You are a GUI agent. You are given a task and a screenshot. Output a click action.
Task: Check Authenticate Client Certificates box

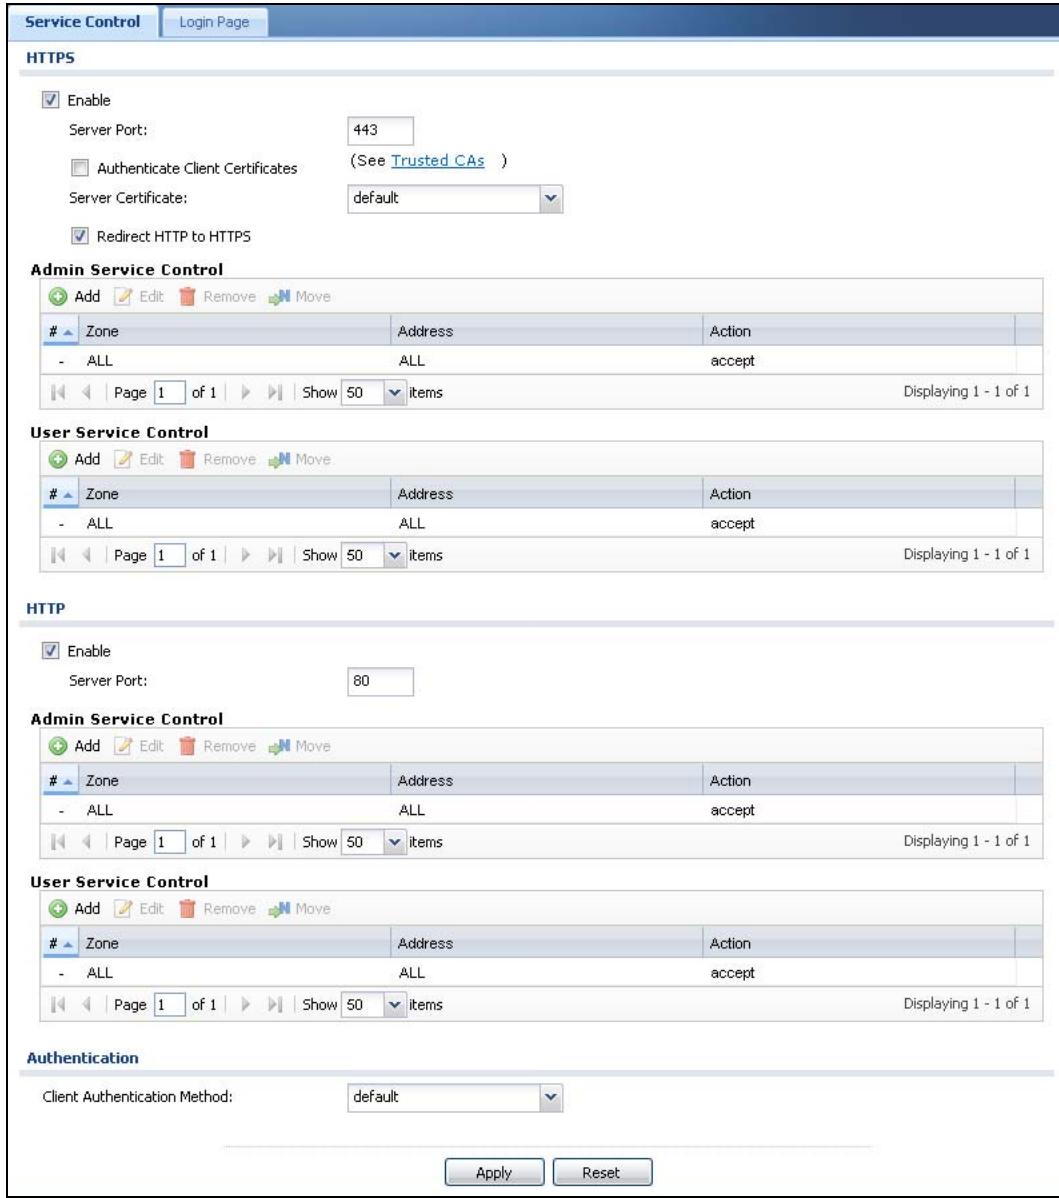tap(79, 167)
